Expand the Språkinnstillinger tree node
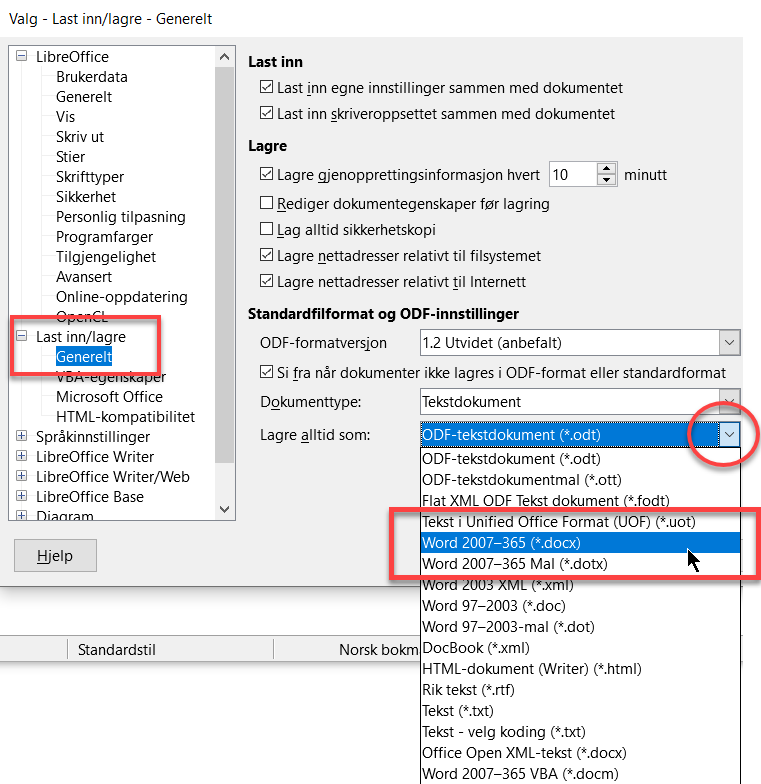 pos(21,437)
